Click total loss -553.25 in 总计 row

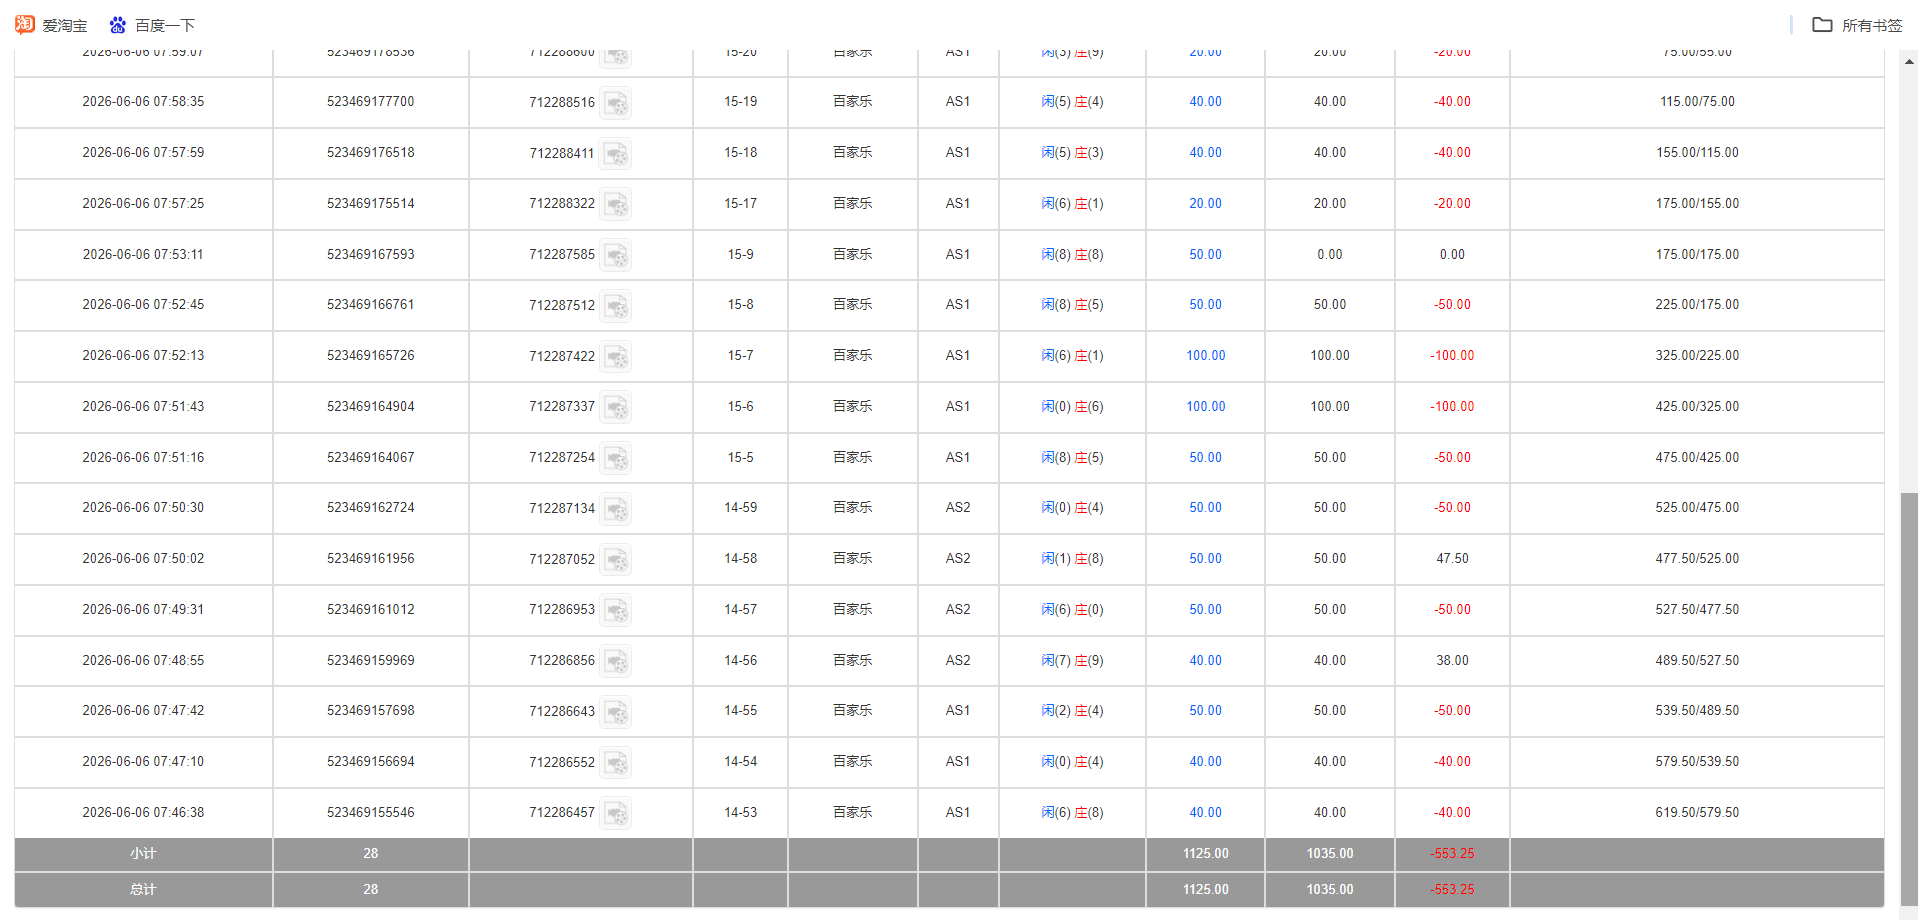[x=1452, y=890]
